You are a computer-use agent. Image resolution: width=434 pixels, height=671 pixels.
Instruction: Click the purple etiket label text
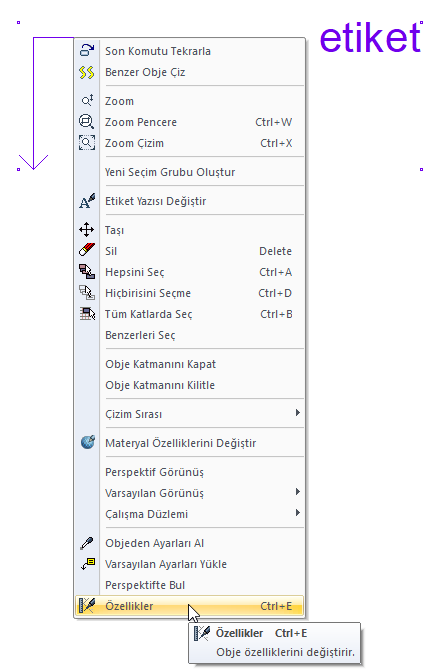tap(370, 39)
